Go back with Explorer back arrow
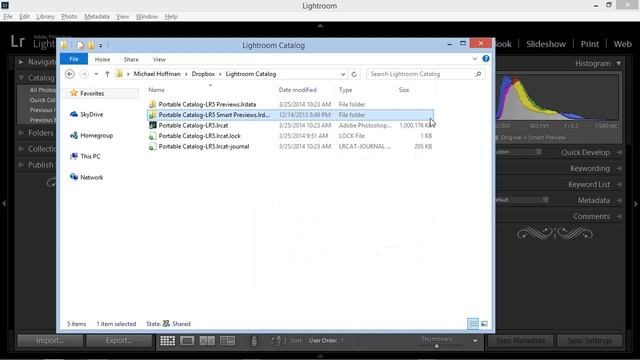This screenshot has height=360, width=640. pyautogui.click(x=70, y=74)
